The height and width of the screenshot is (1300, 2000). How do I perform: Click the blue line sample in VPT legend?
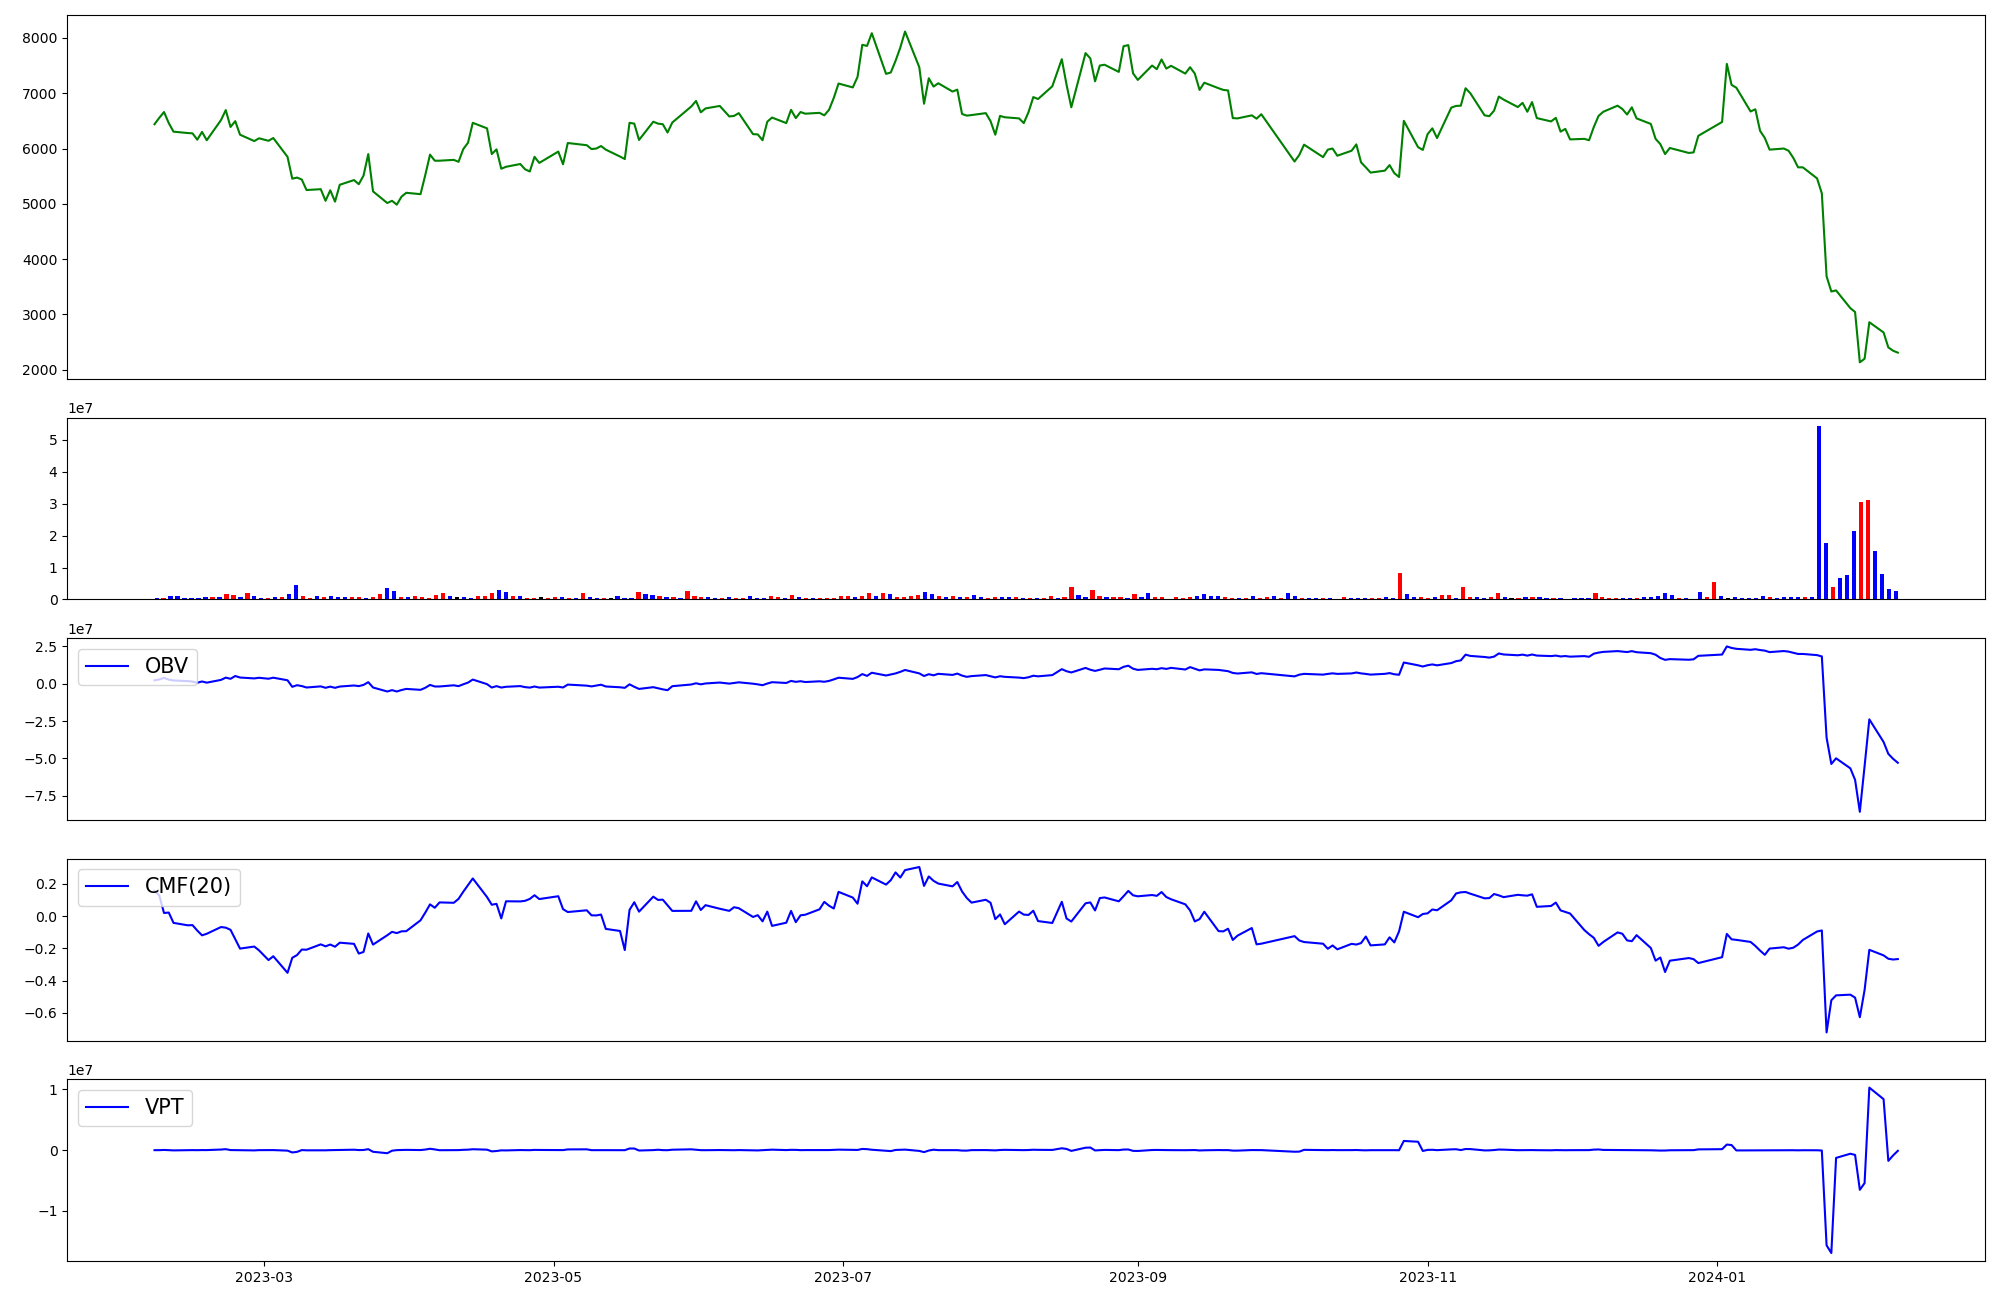pos(107,1107)
